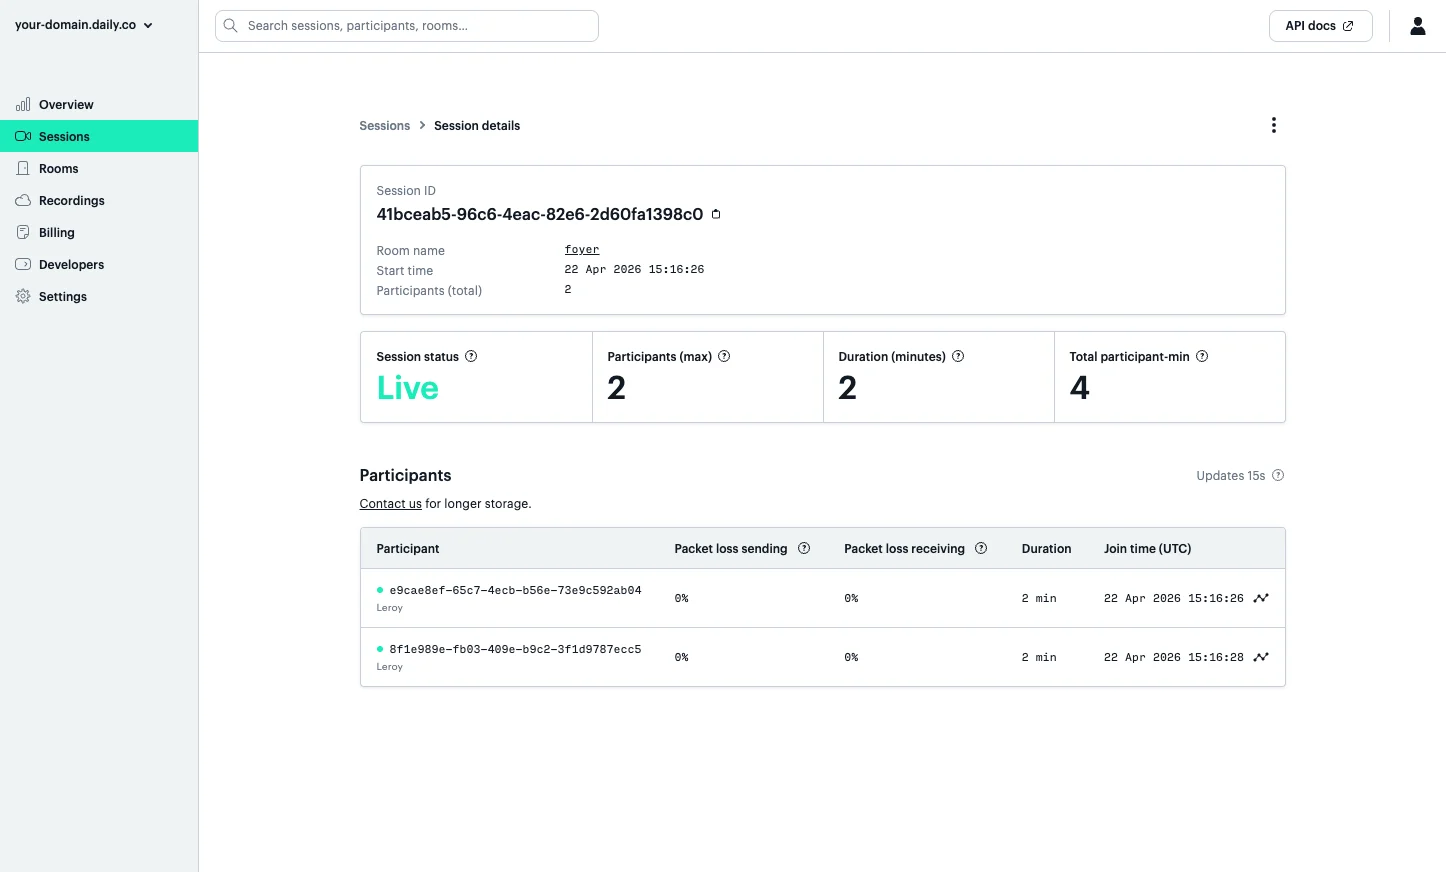This screenshot has width=1446, height=872.
Task: Click the search magnifier icon
Action: pos(230,26)
